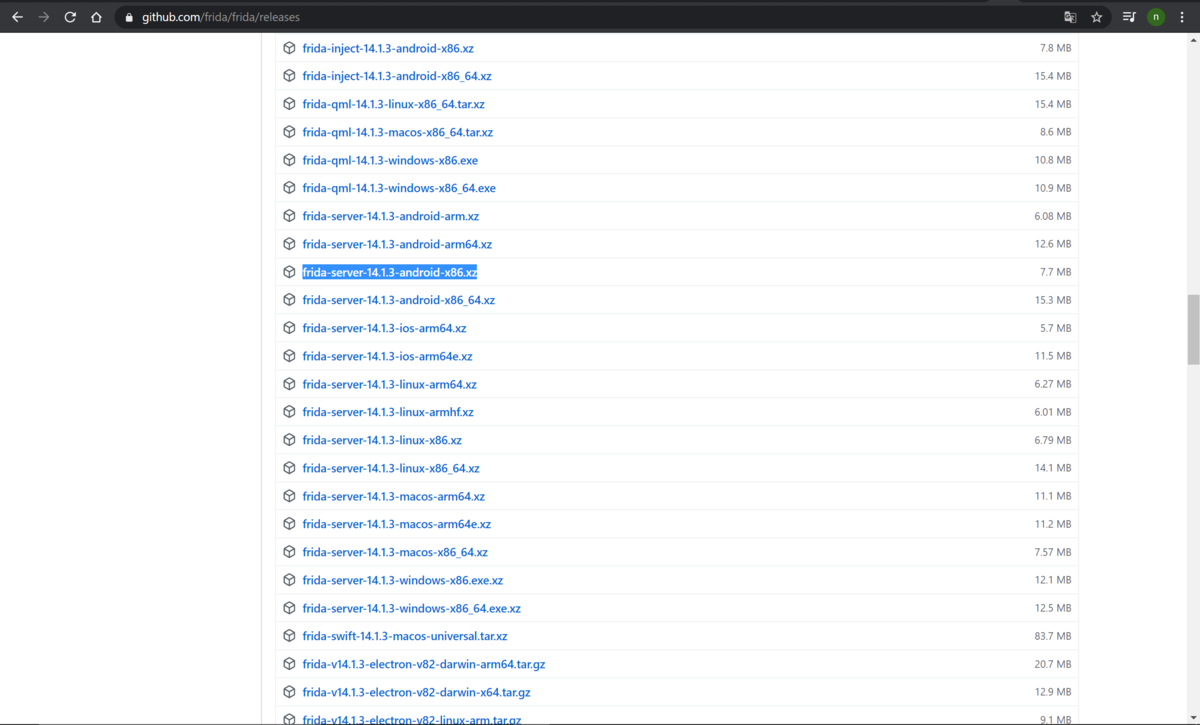Download frida-server-14.1.3-linux-x86_64.xz
The width and height of the screenshot is (1200, 725).
tap(391, 468)
